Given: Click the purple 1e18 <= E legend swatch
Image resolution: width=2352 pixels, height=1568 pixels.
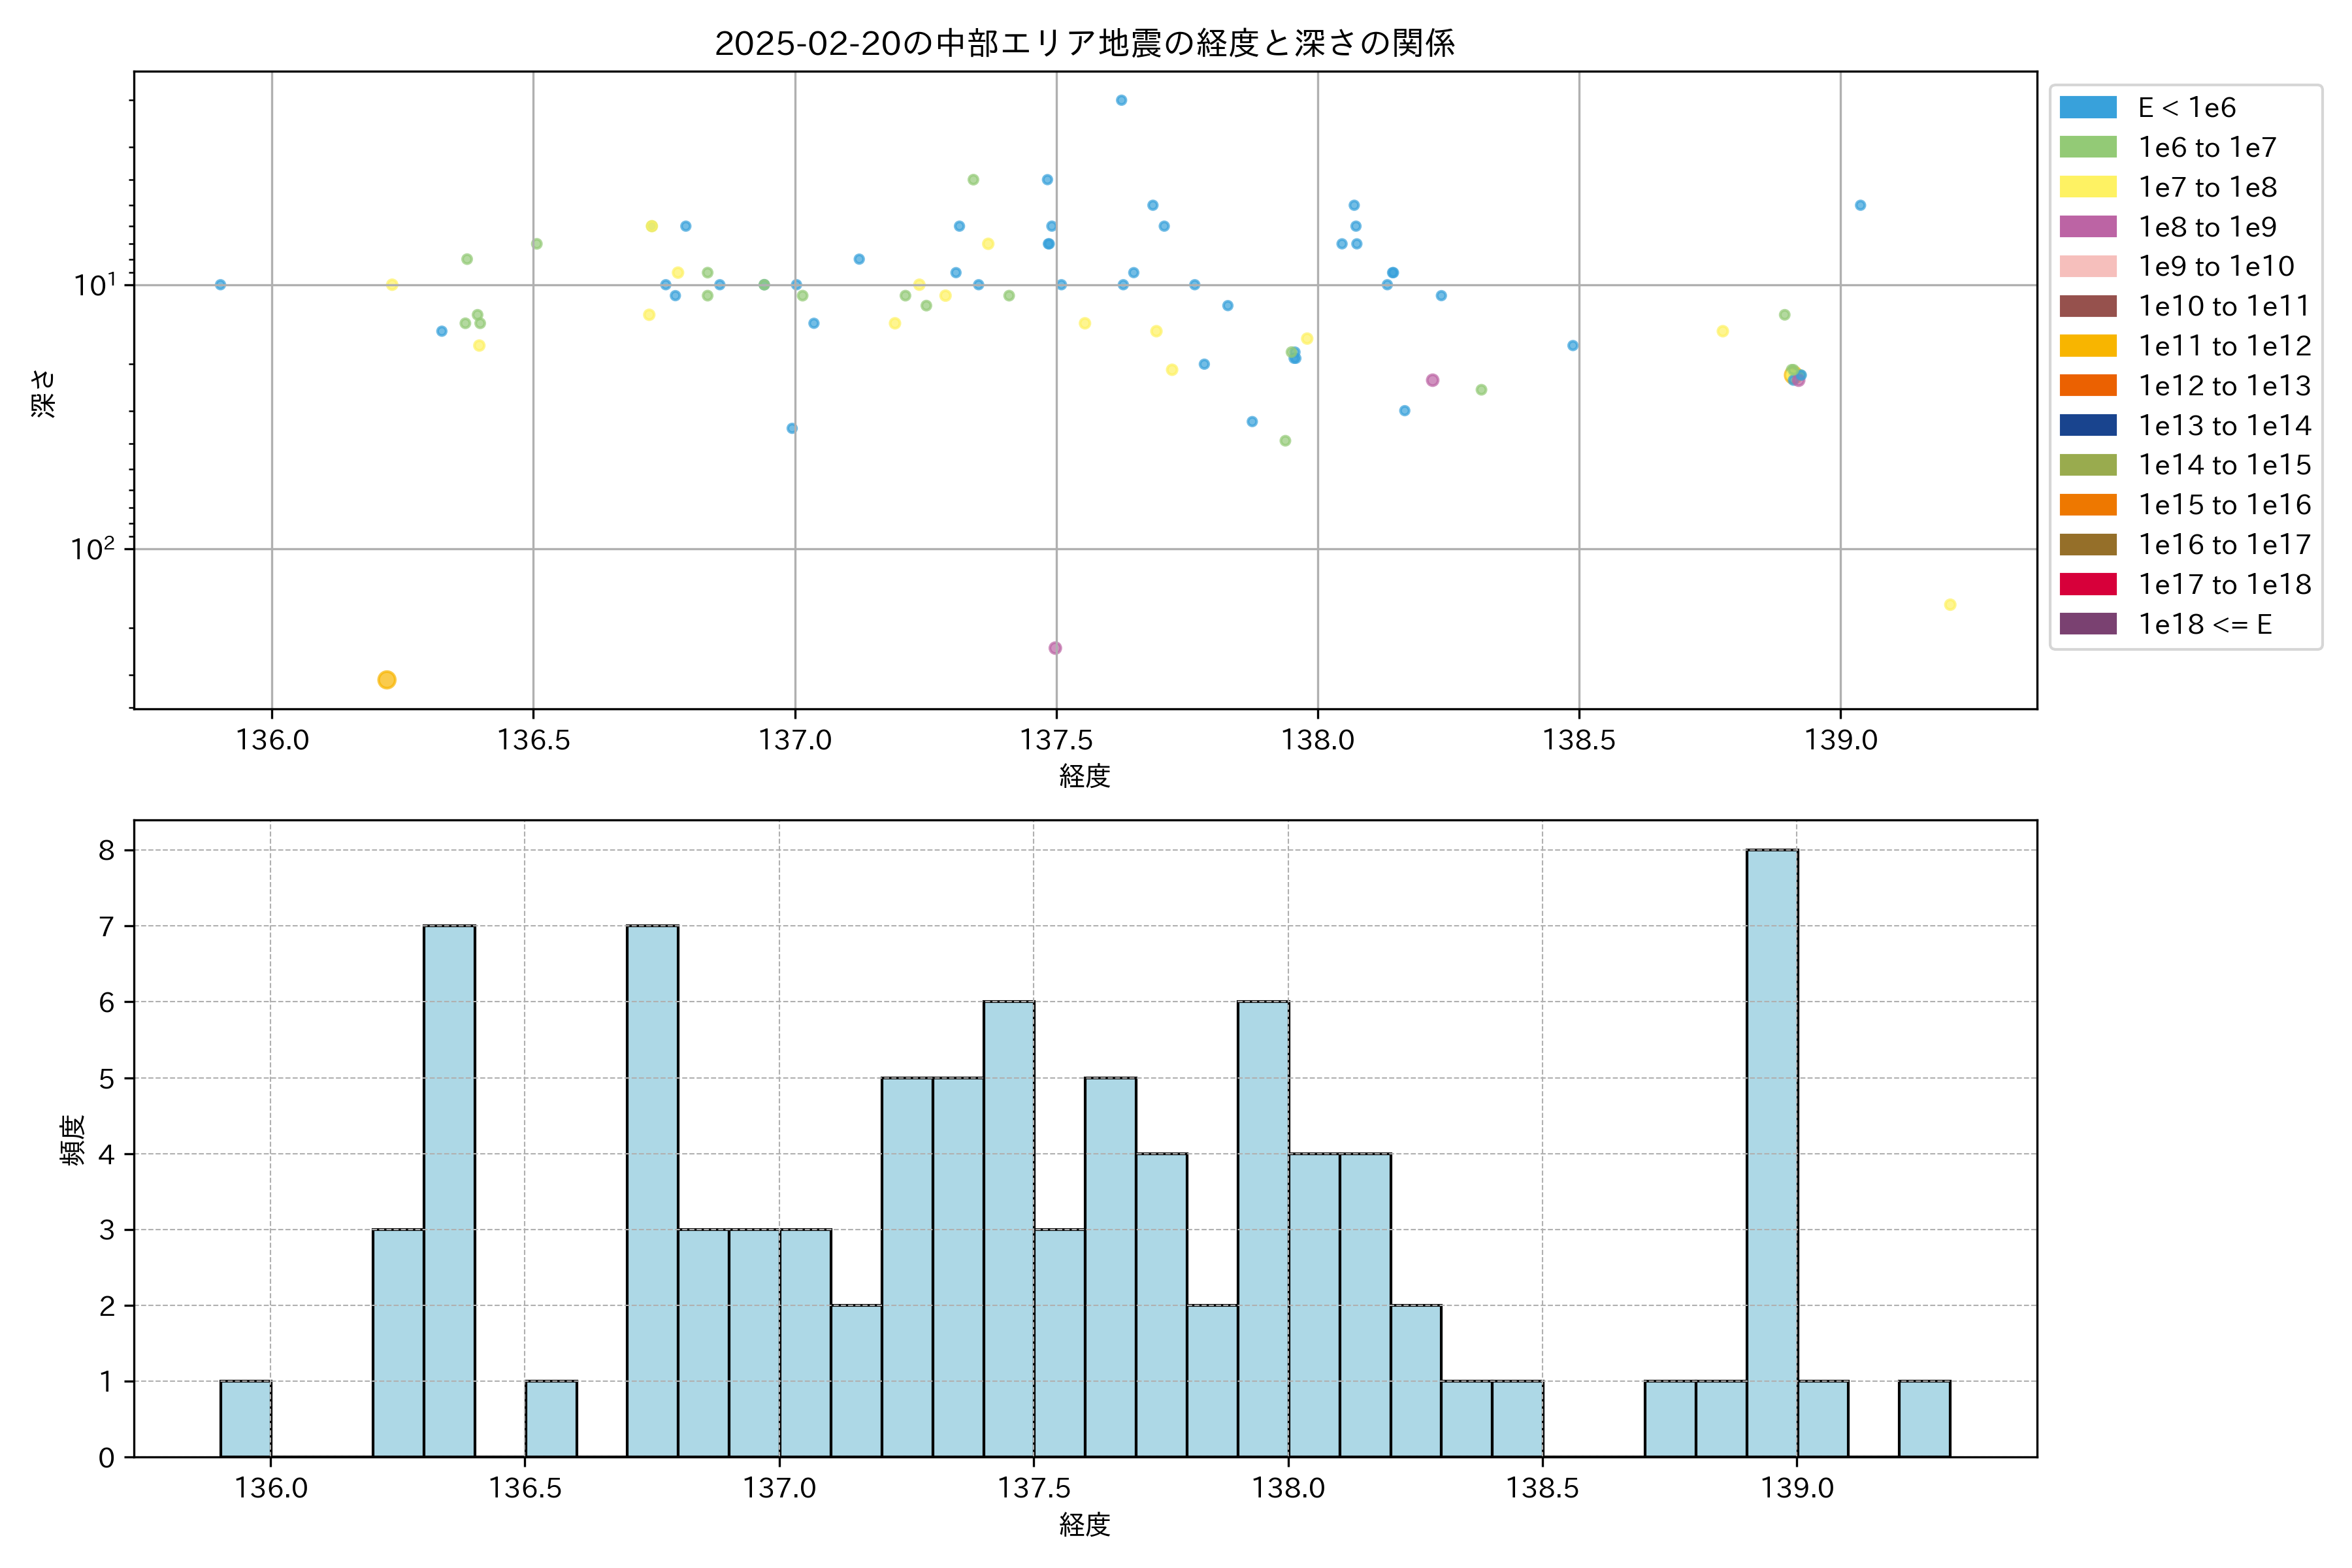Looking at the screenshot, I should [x=2087, y=624].
